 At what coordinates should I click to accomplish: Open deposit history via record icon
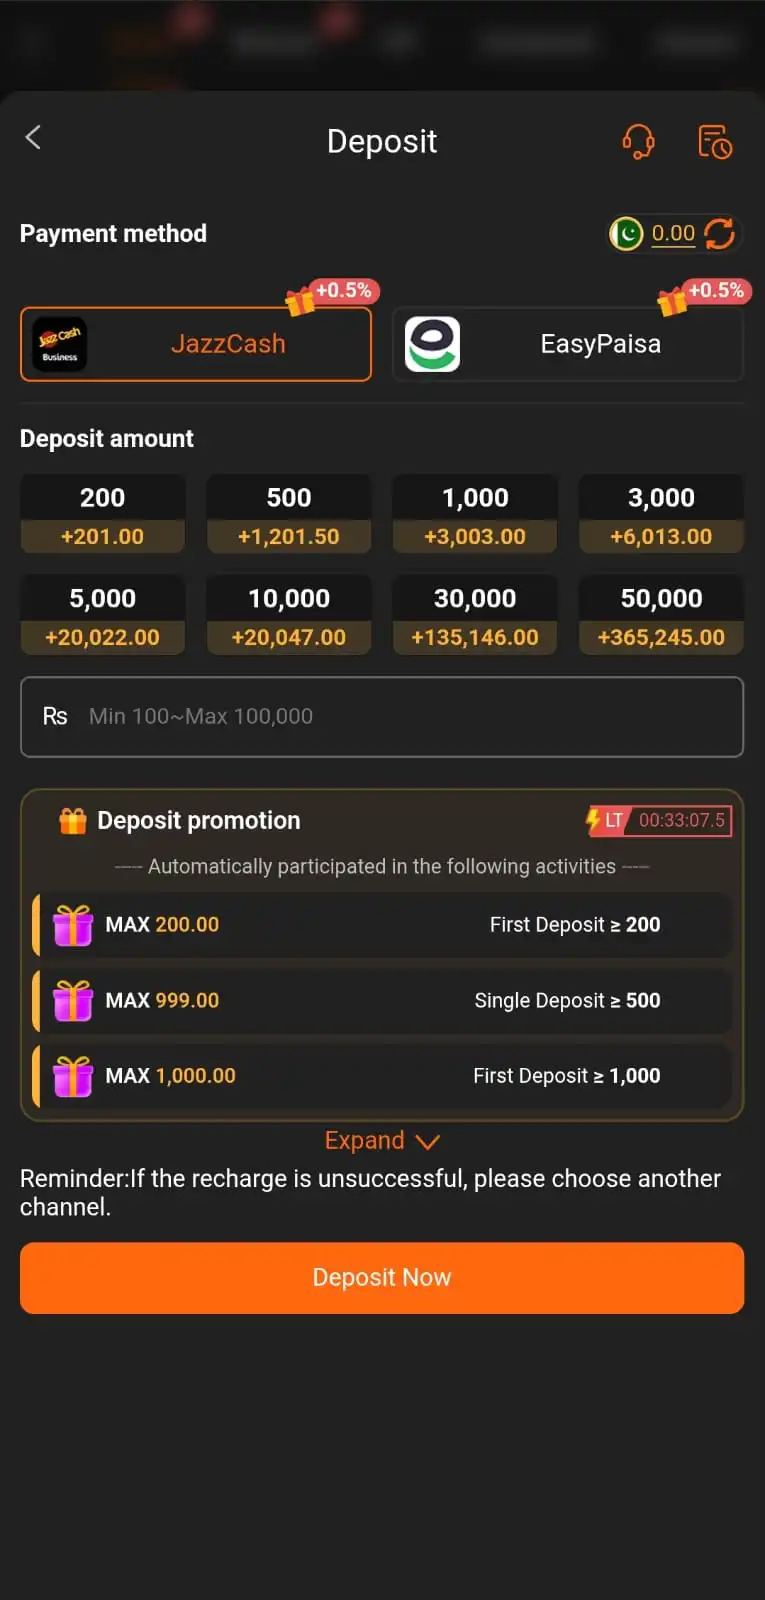[715, 141]
